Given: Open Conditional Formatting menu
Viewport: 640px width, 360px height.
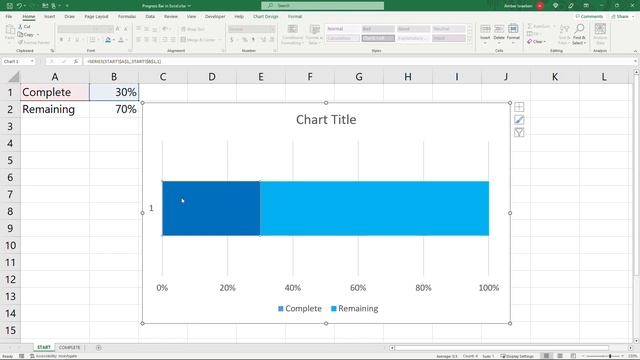Looking at the screenshot, I should (292, 34).
